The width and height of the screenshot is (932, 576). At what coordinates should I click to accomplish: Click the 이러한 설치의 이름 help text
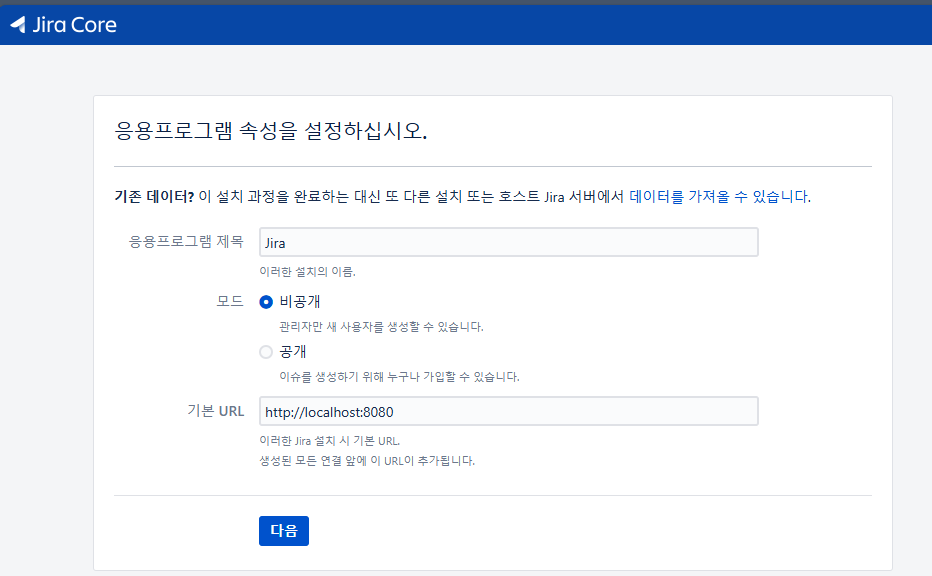pos(307,271)
